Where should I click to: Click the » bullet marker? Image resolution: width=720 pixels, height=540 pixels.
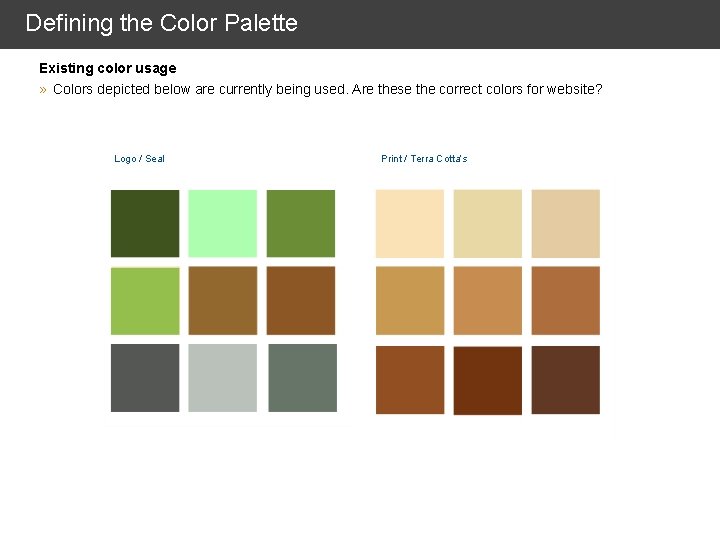point(43,90)
